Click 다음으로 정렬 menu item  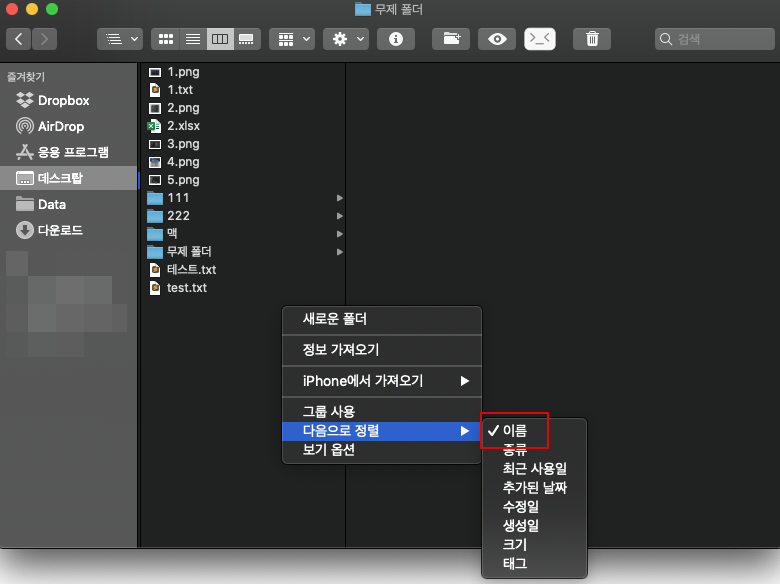click(x=382, y=431)
